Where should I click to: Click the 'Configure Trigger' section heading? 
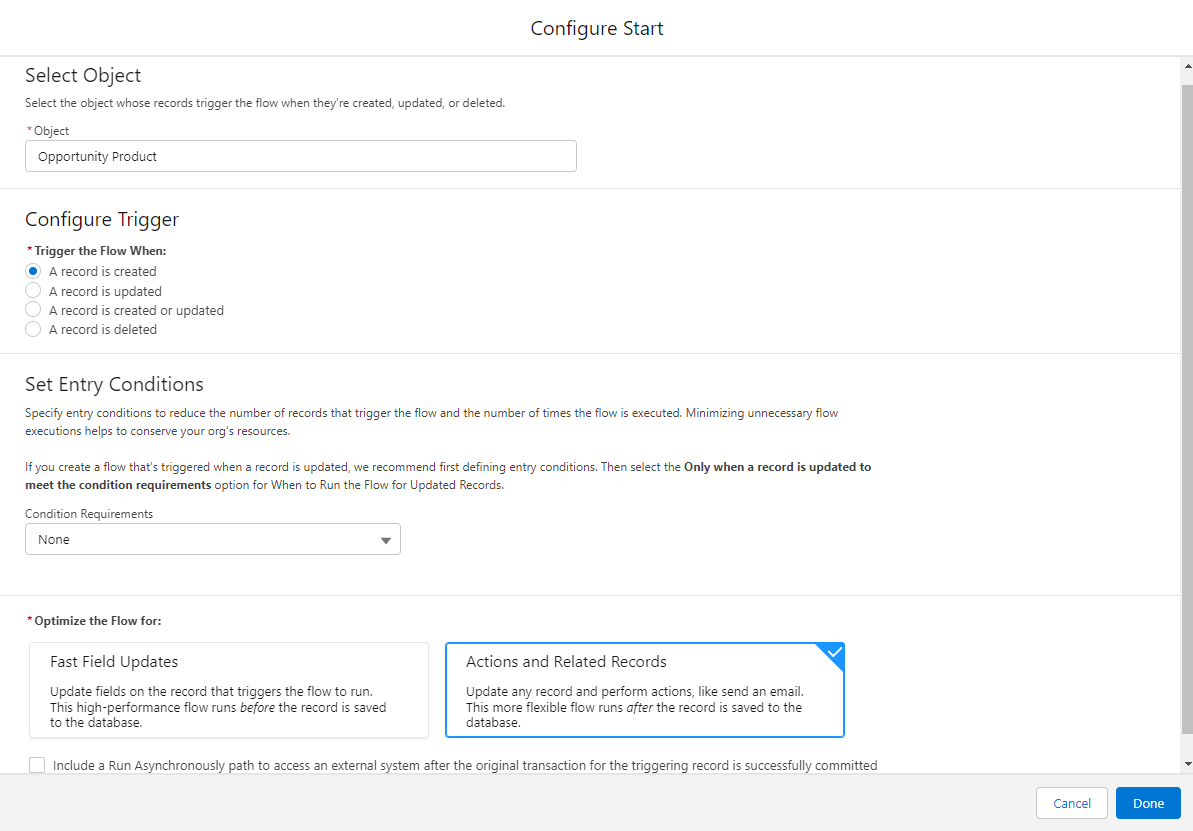(102, 219)
